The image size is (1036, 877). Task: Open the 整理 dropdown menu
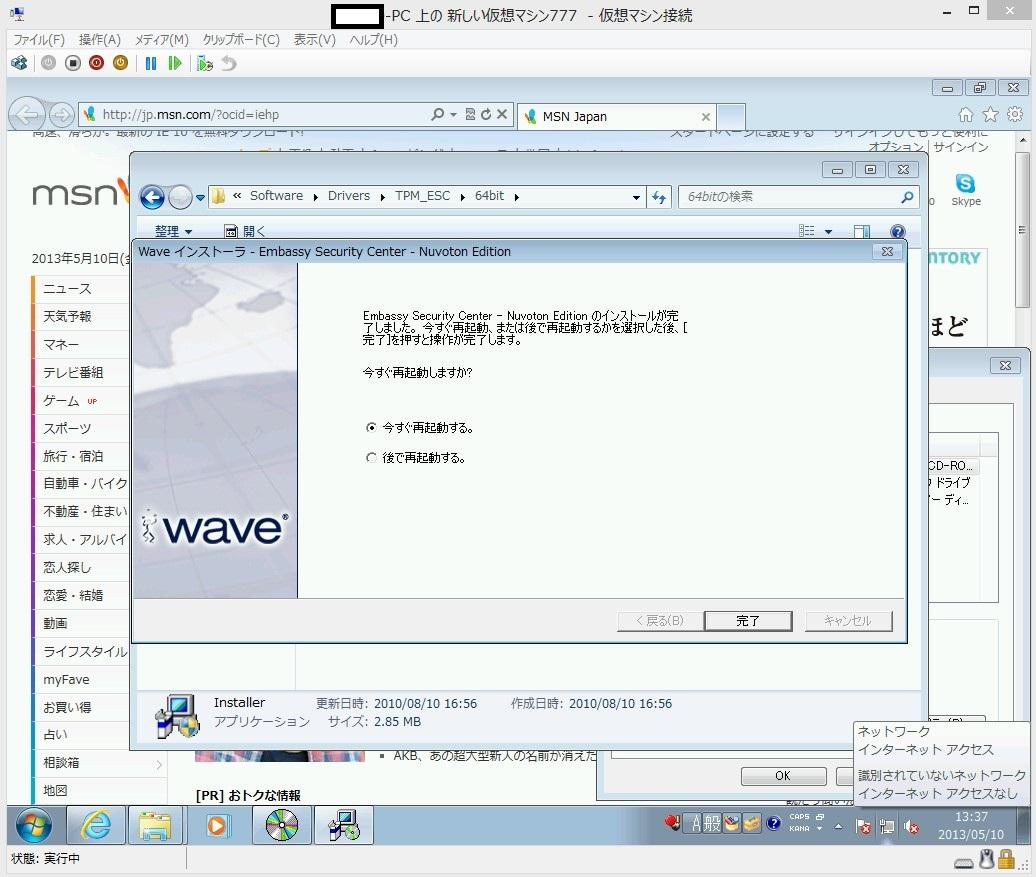pos(173,231)
